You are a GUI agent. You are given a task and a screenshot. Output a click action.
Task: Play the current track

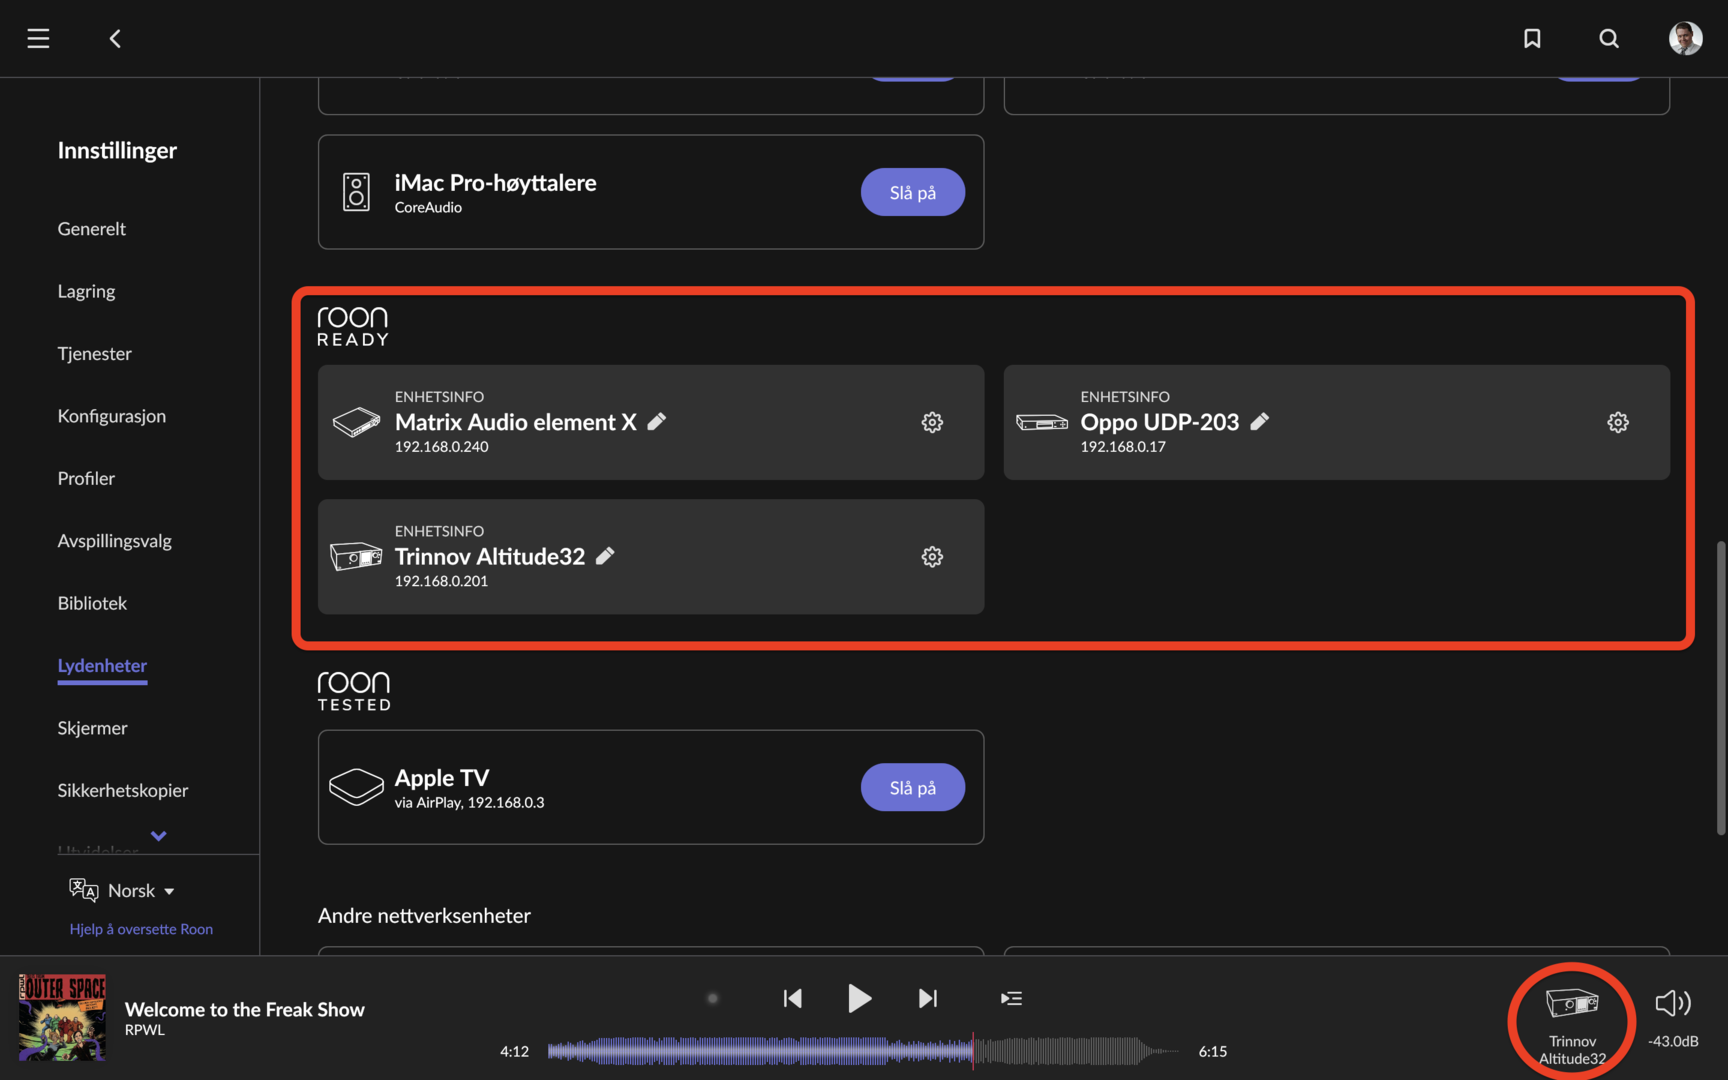(859, 998)
